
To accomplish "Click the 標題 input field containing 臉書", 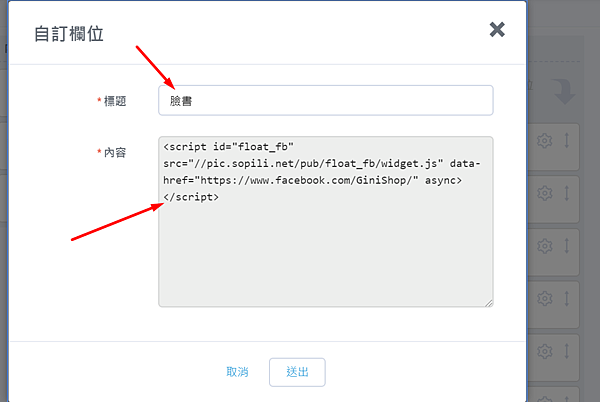I will click(325, 100).
